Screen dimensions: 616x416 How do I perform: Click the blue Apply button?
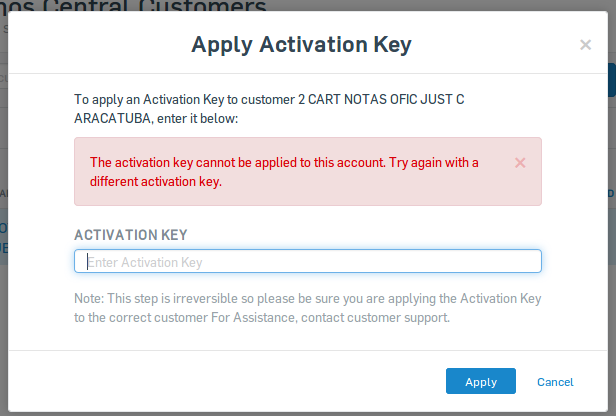tap(480, 381)
